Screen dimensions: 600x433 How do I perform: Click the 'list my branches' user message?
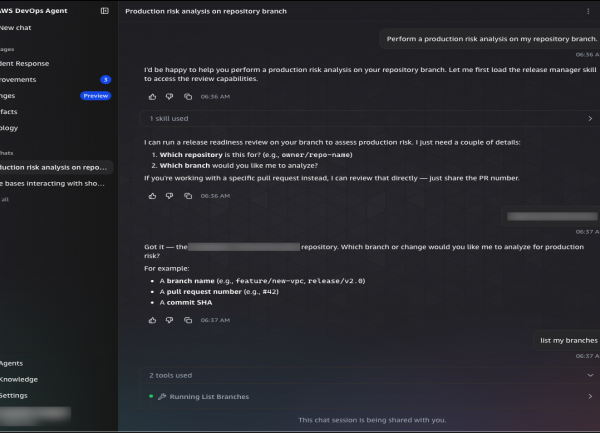[568, 340]
